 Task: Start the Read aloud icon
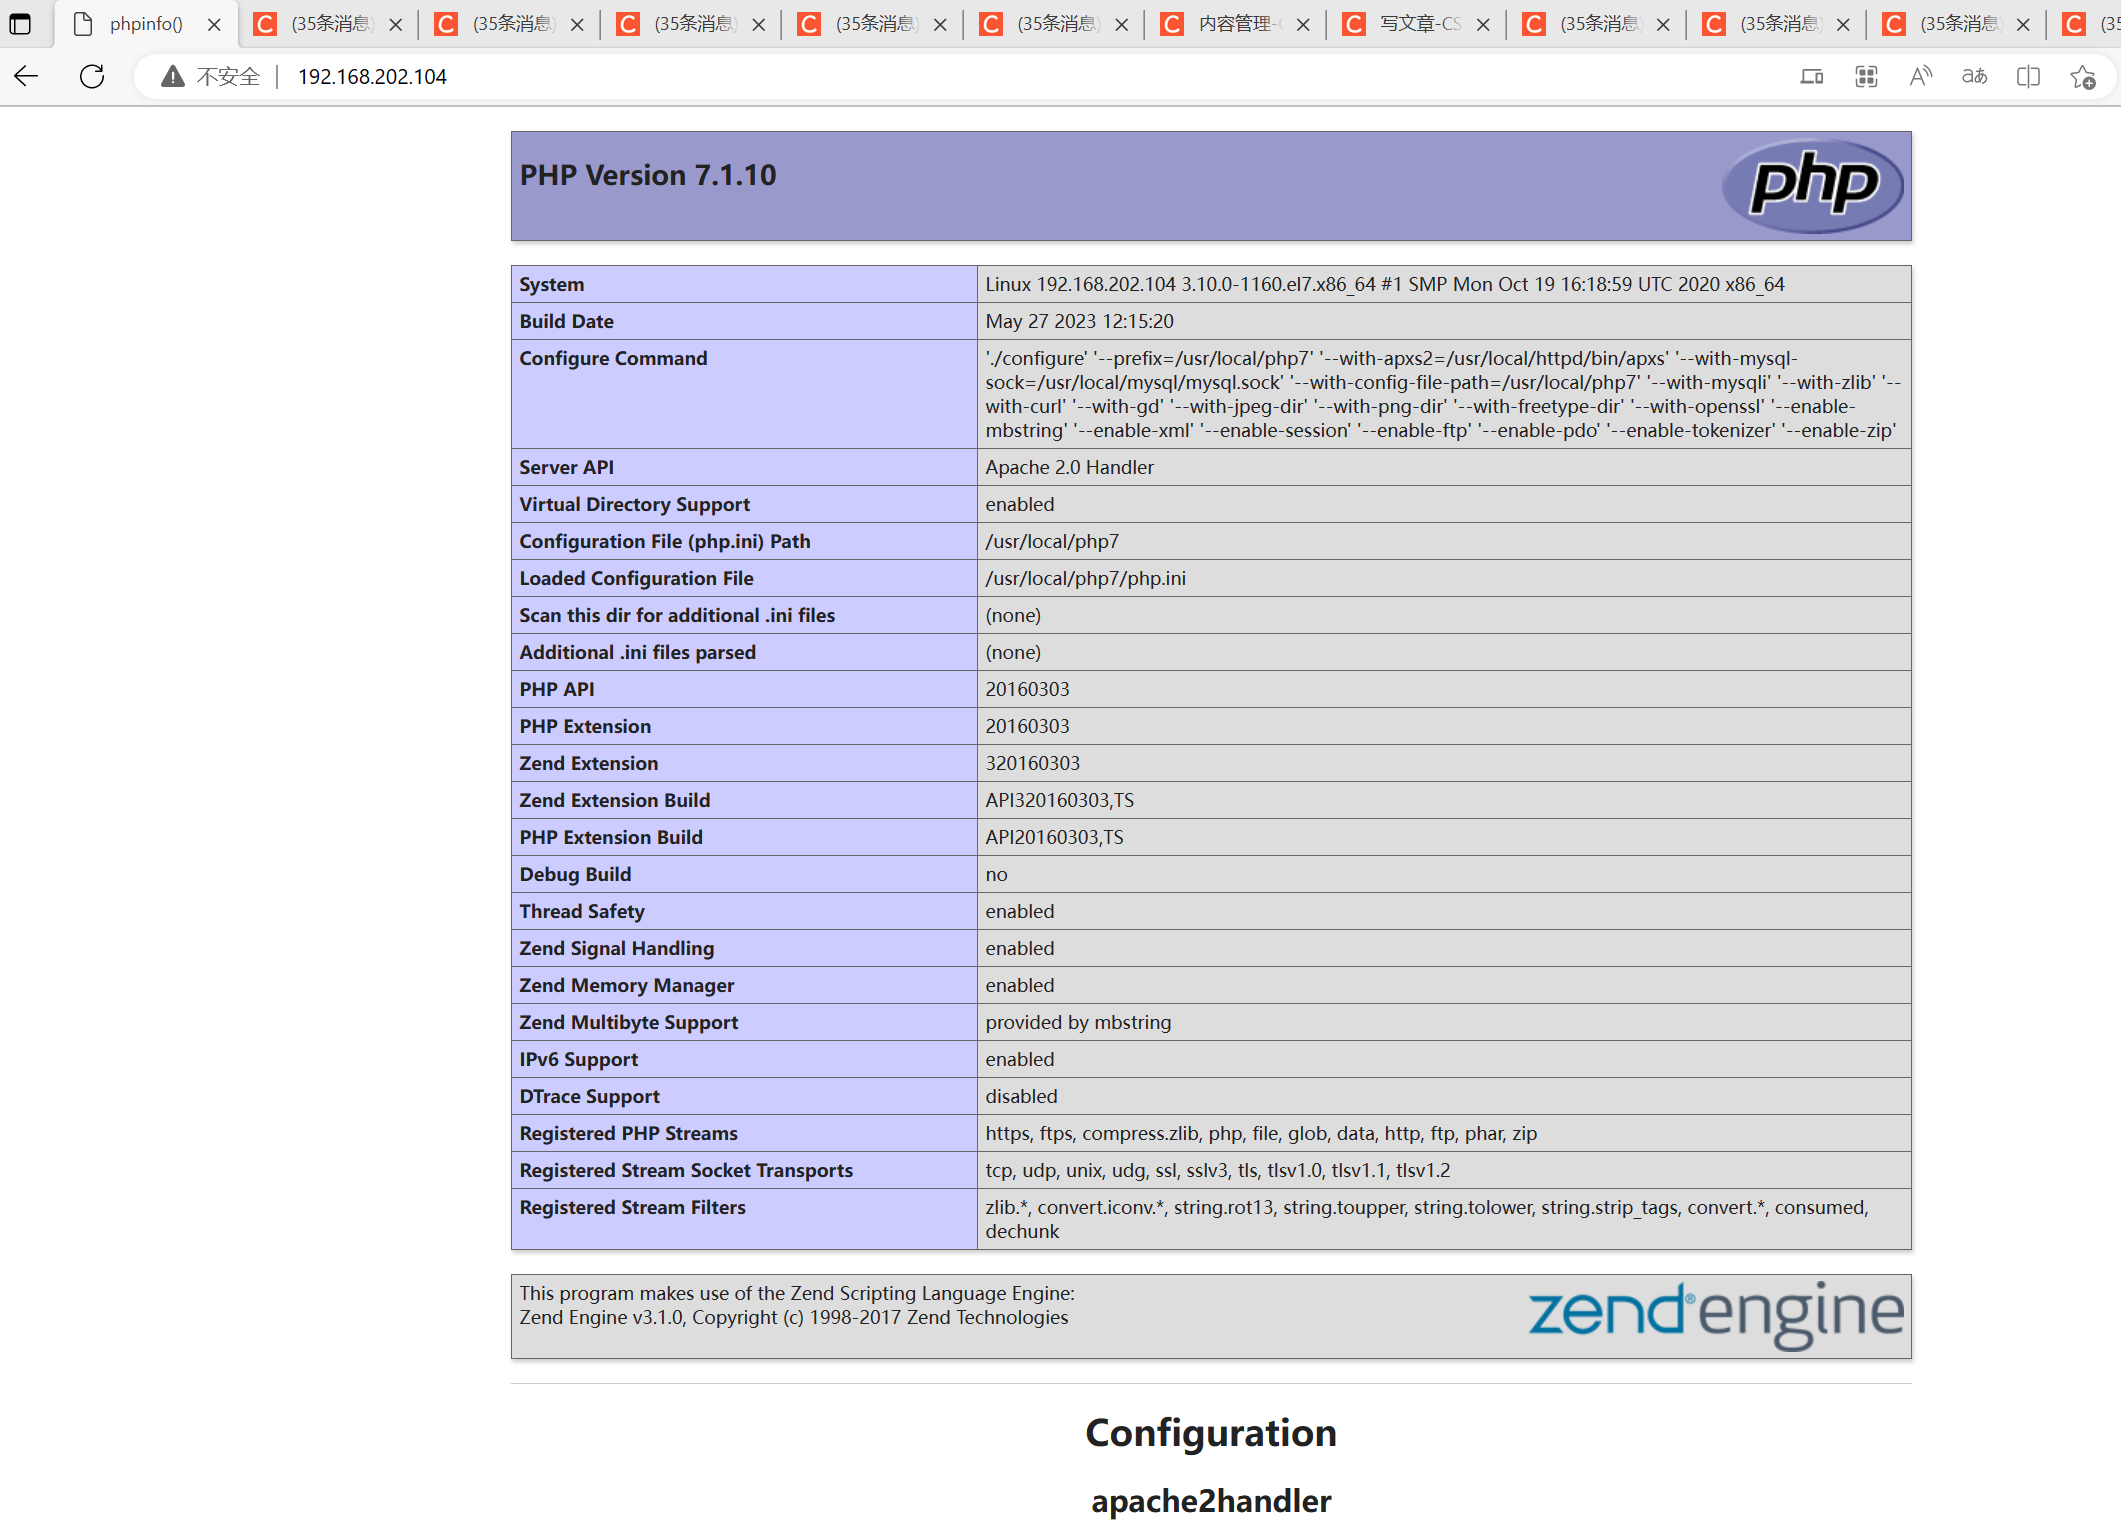point(1920,77)
